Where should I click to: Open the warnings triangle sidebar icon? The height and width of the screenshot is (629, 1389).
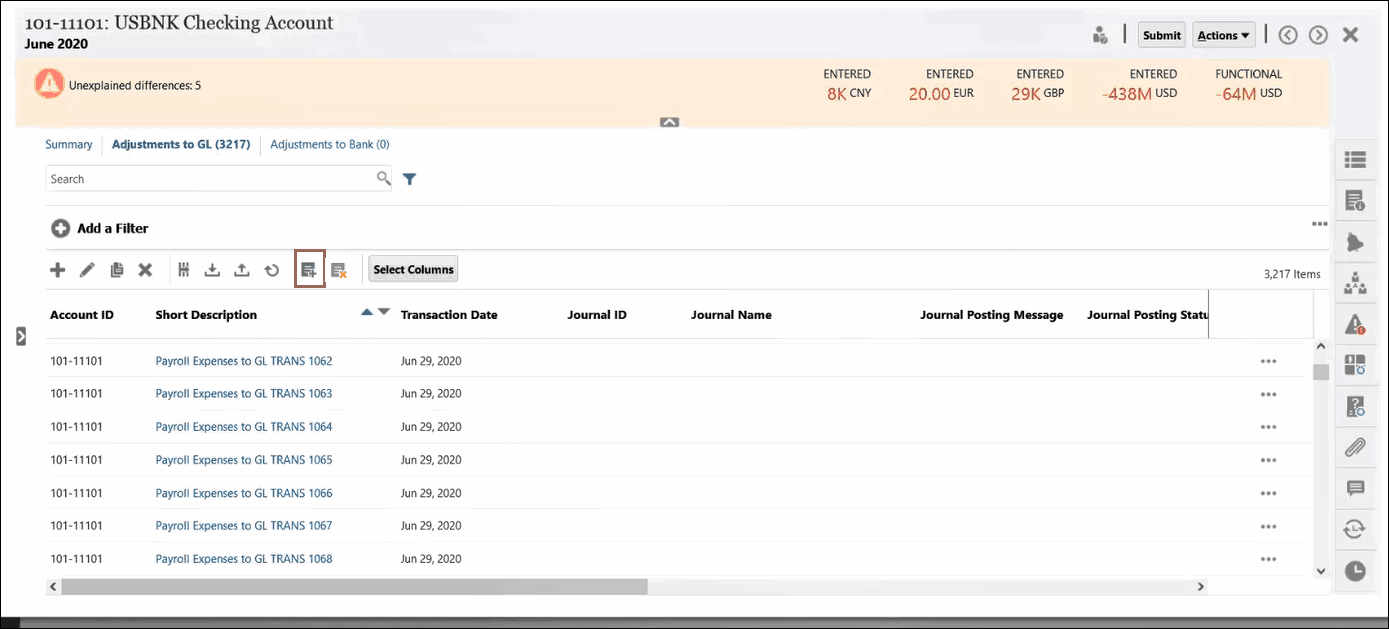pyautogui.click(x=1355, y=324)
